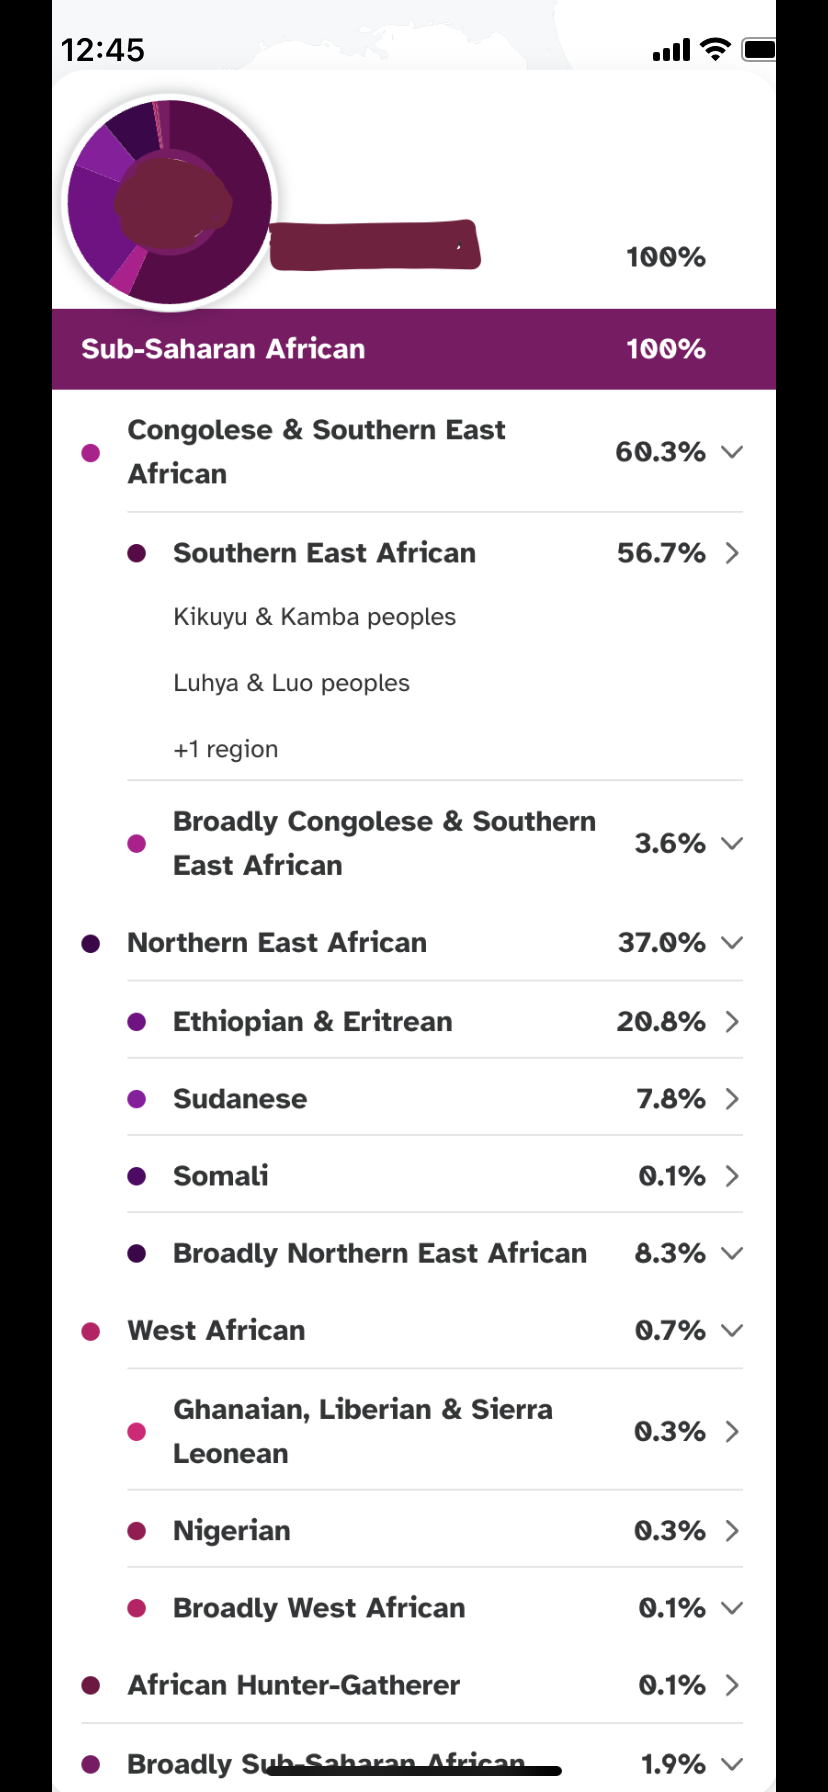The height and width of the screenshot is (1792, 828).
Task: Collapse Congolese & Southern East African section
Action: coord(732,452)
